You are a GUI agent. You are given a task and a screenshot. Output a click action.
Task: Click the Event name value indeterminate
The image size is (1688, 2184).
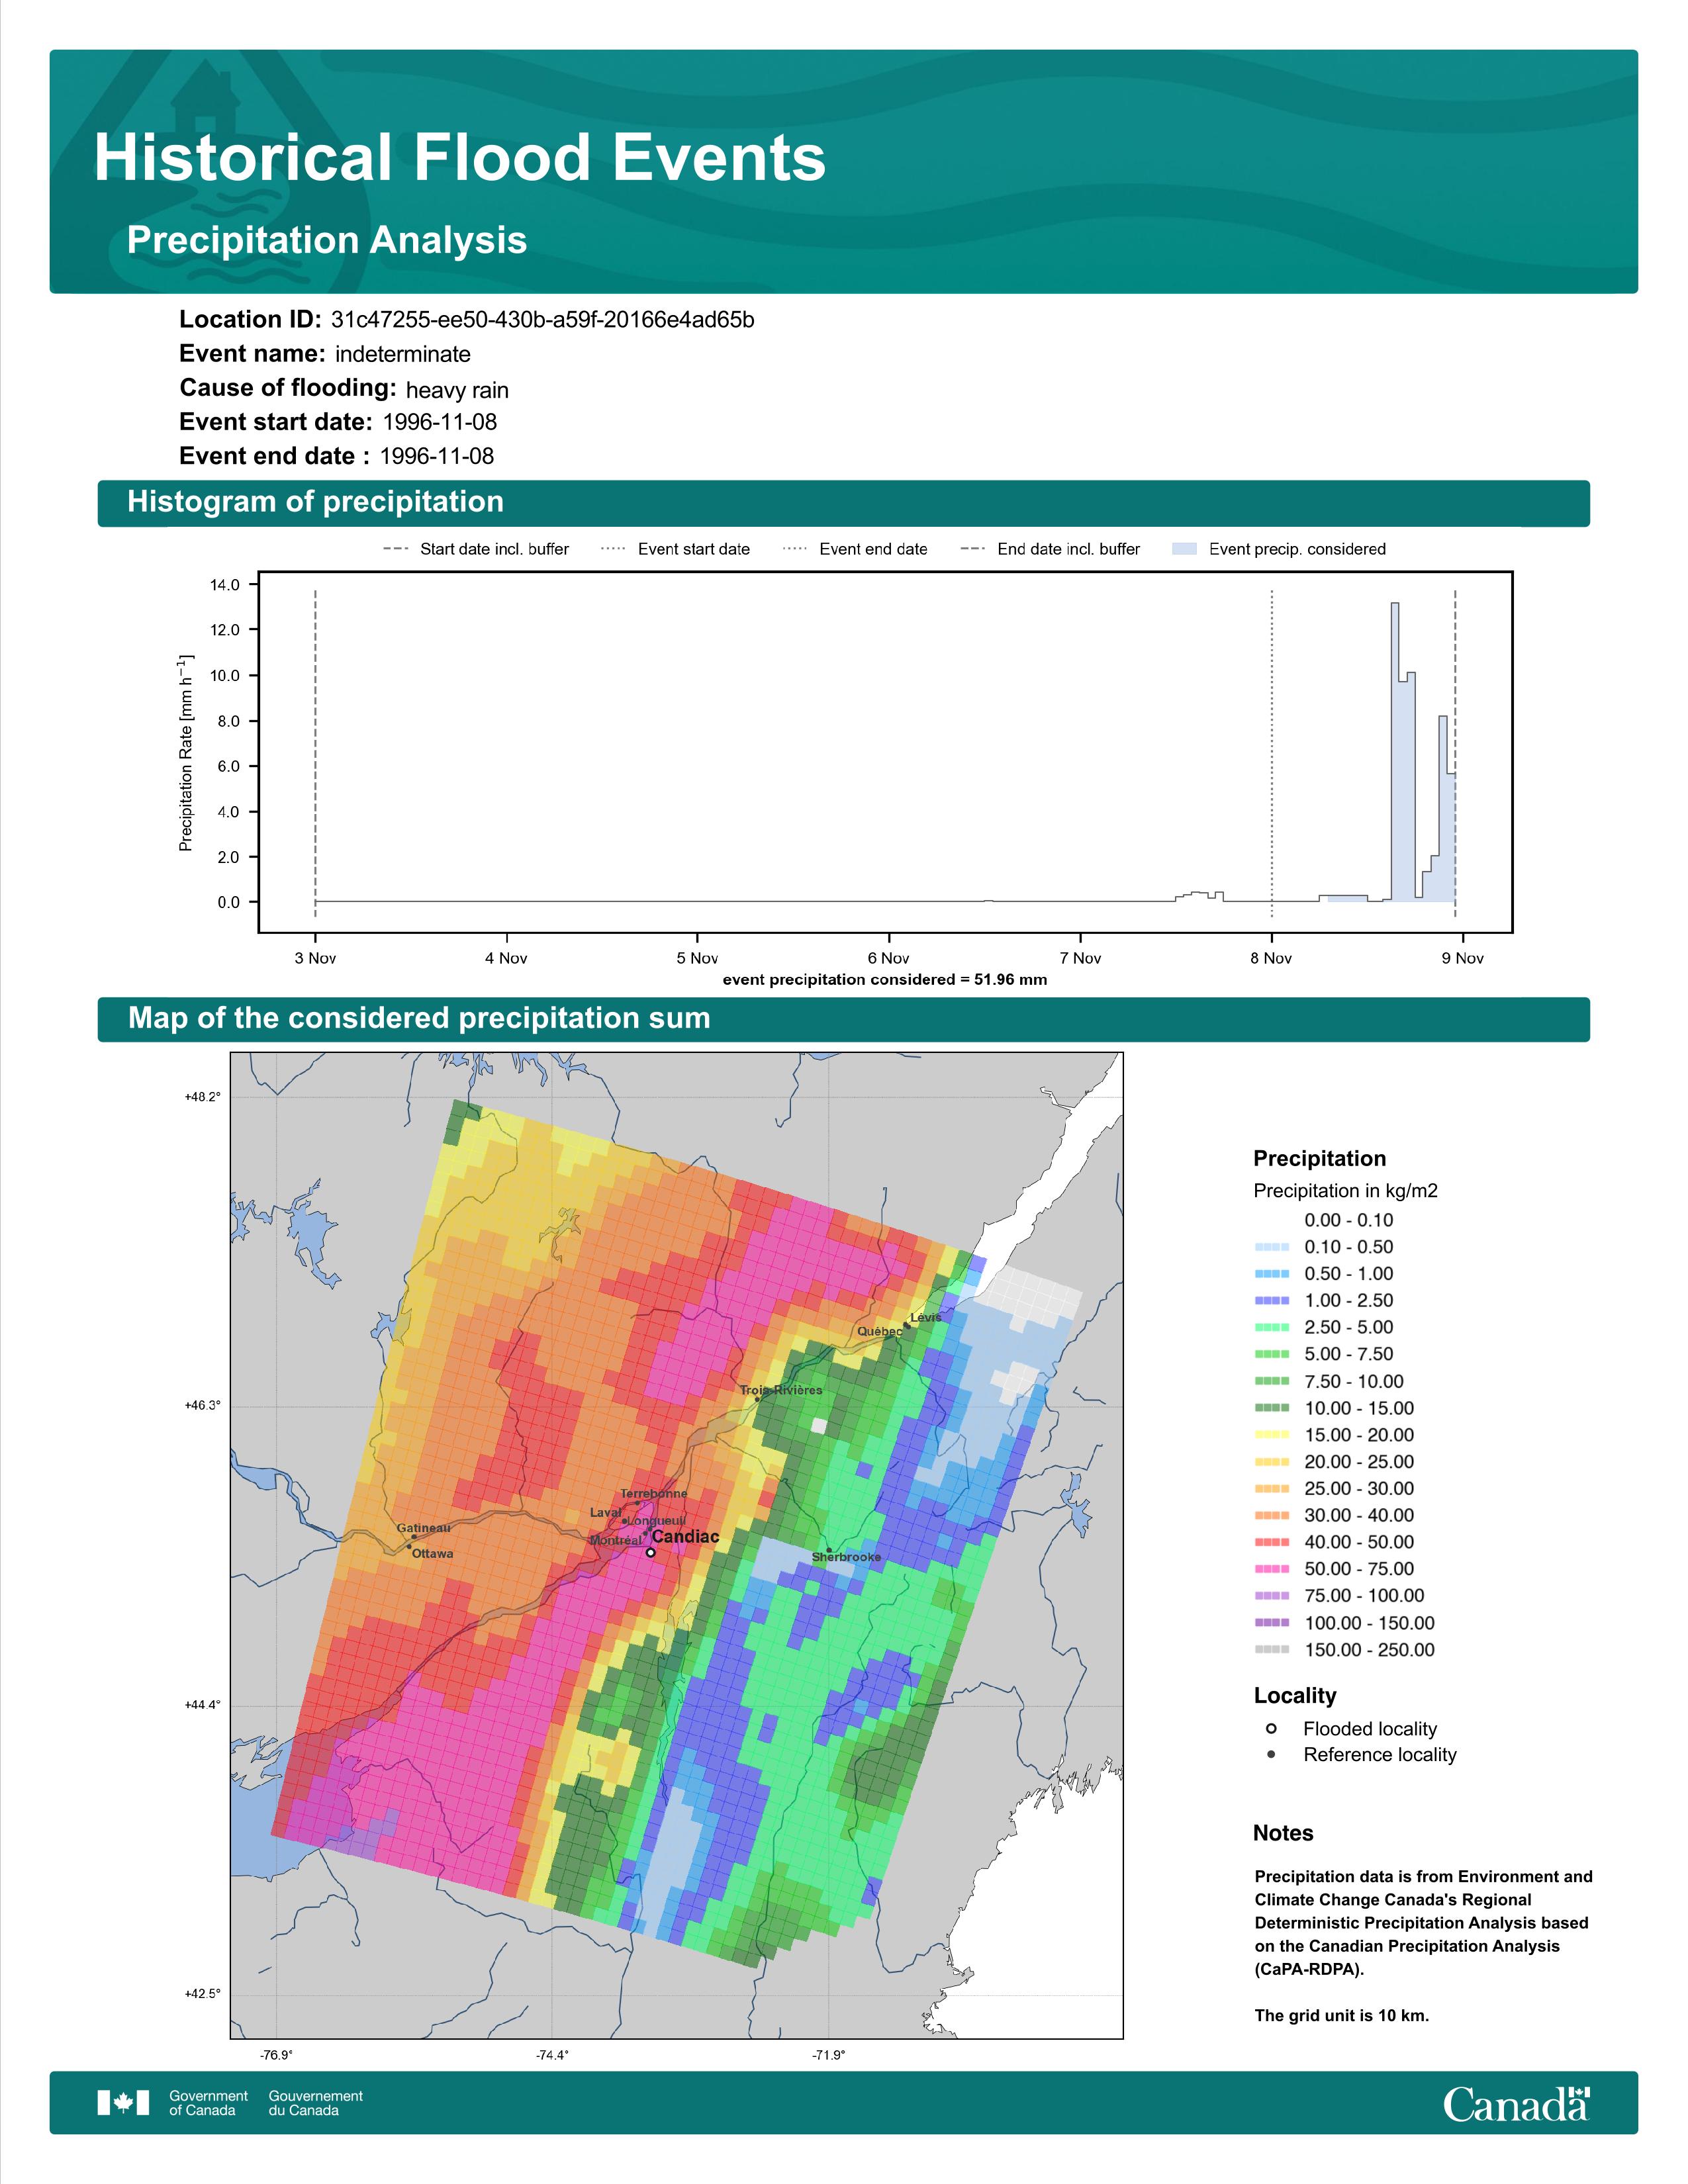coord(403,354)
